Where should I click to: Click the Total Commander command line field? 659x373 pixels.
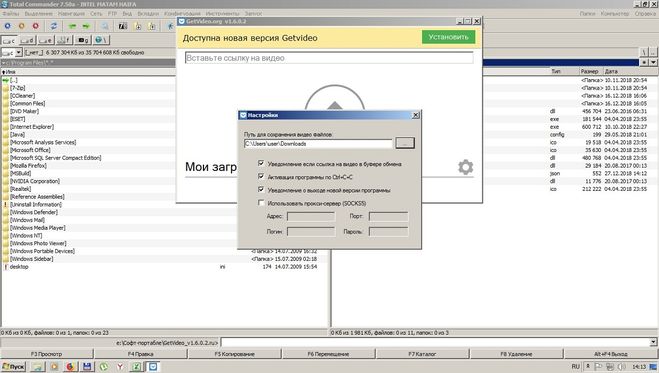tap(435, 342)
